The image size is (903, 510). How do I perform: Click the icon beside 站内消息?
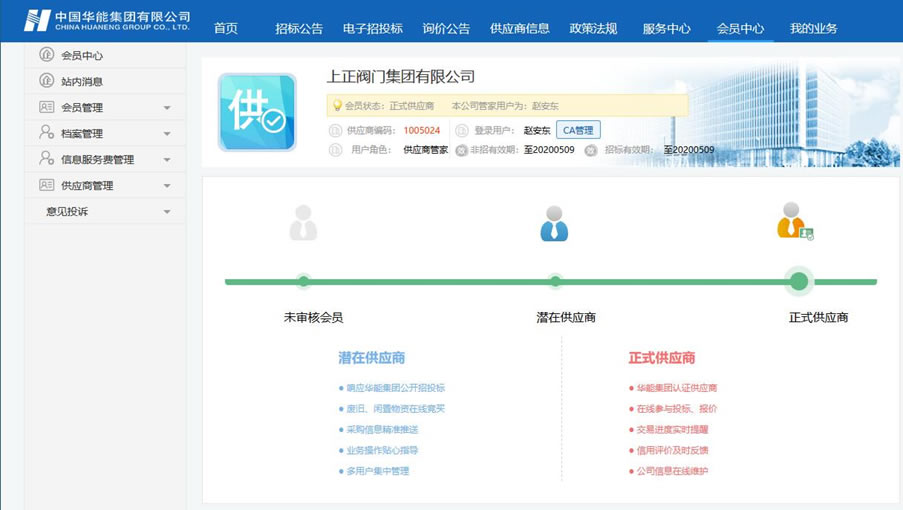(x=46, y=81)
